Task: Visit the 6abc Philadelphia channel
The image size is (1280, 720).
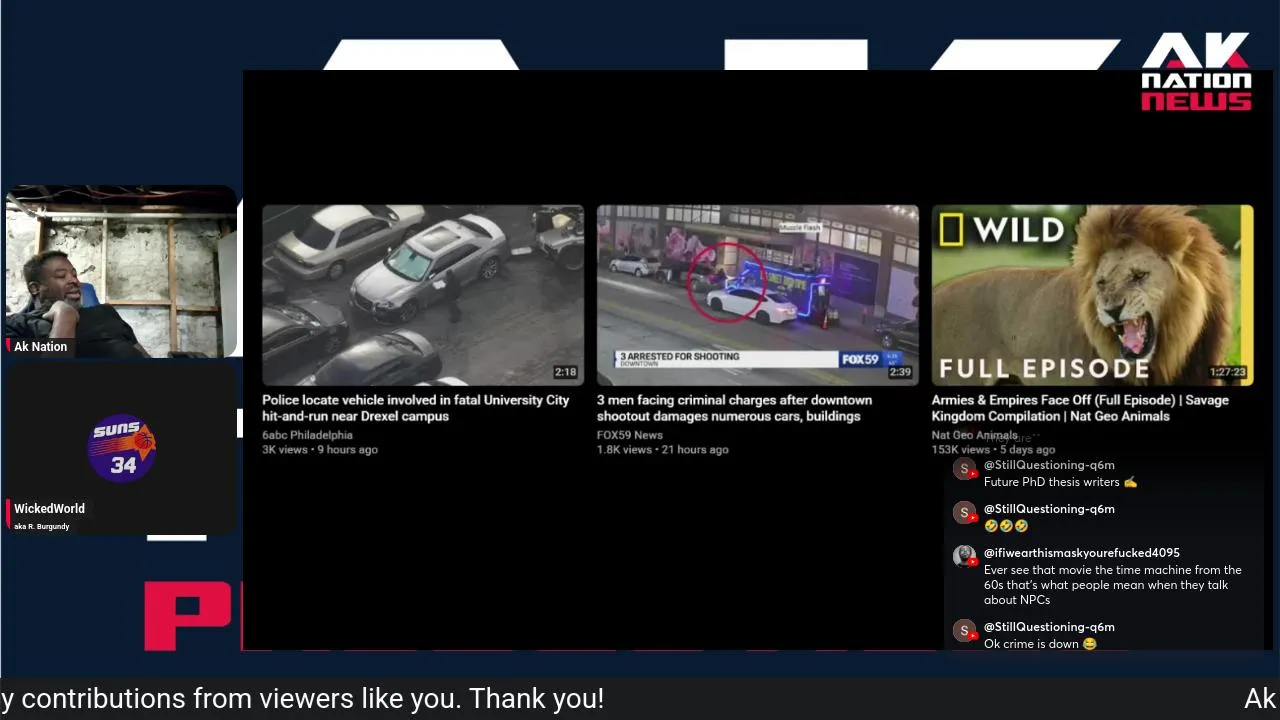Action: (x=307, y=435)
